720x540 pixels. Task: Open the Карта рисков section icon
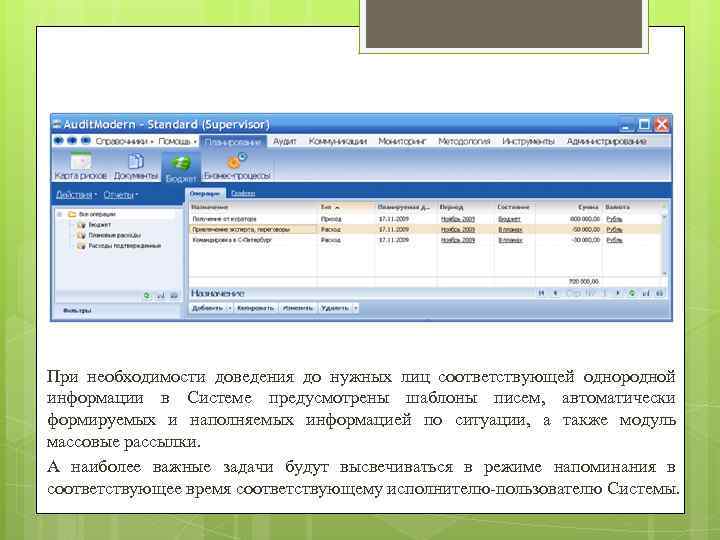[80, 161]
